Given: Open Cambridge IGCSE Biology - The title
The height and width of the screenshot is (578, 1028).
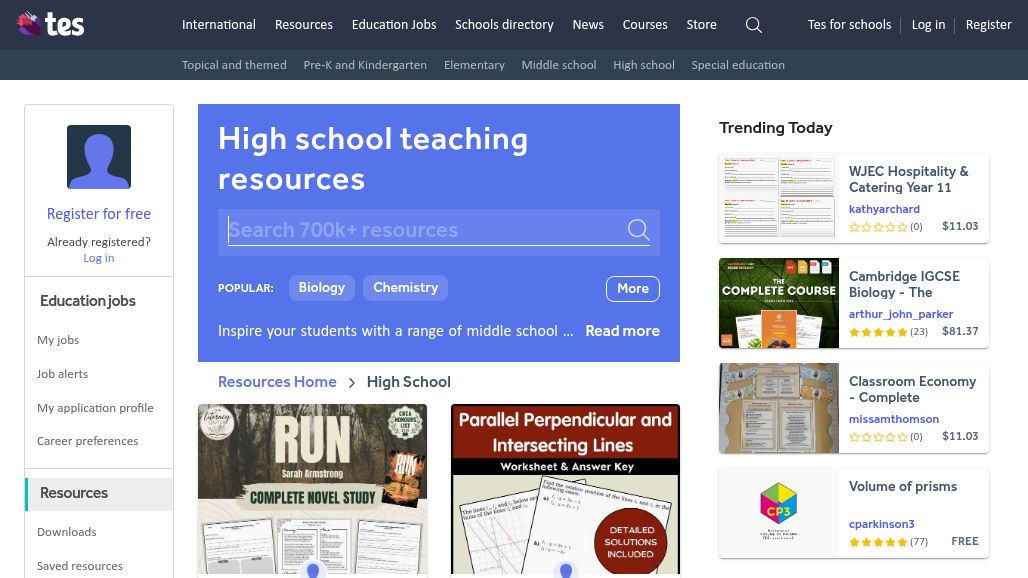Looking at the screenshot, I should tap(904, 284).
